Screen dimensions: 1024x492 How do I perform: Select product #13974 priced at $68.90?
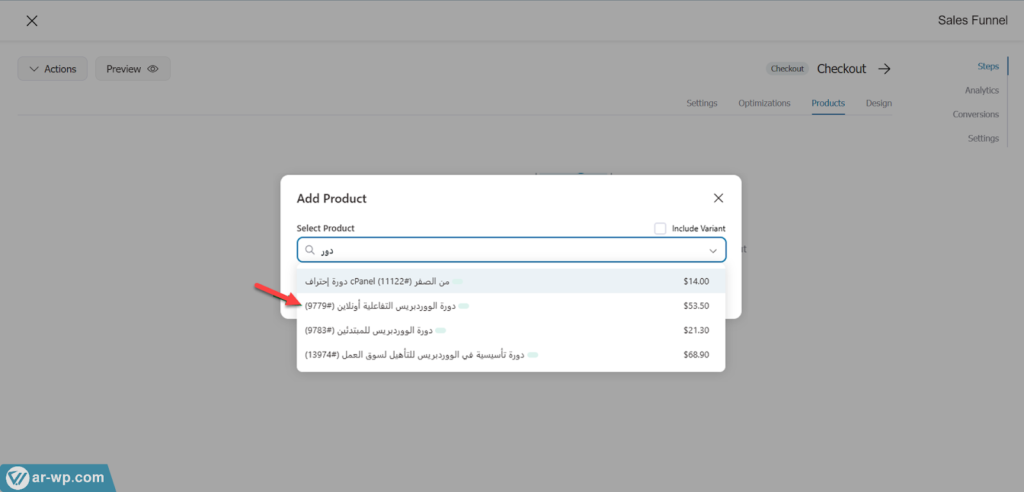510,354
